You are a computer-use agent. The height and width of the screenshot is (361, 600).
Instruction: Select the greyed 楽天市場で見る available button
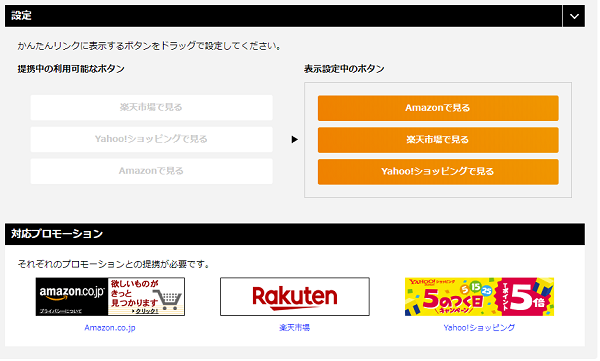click(152, 108)
